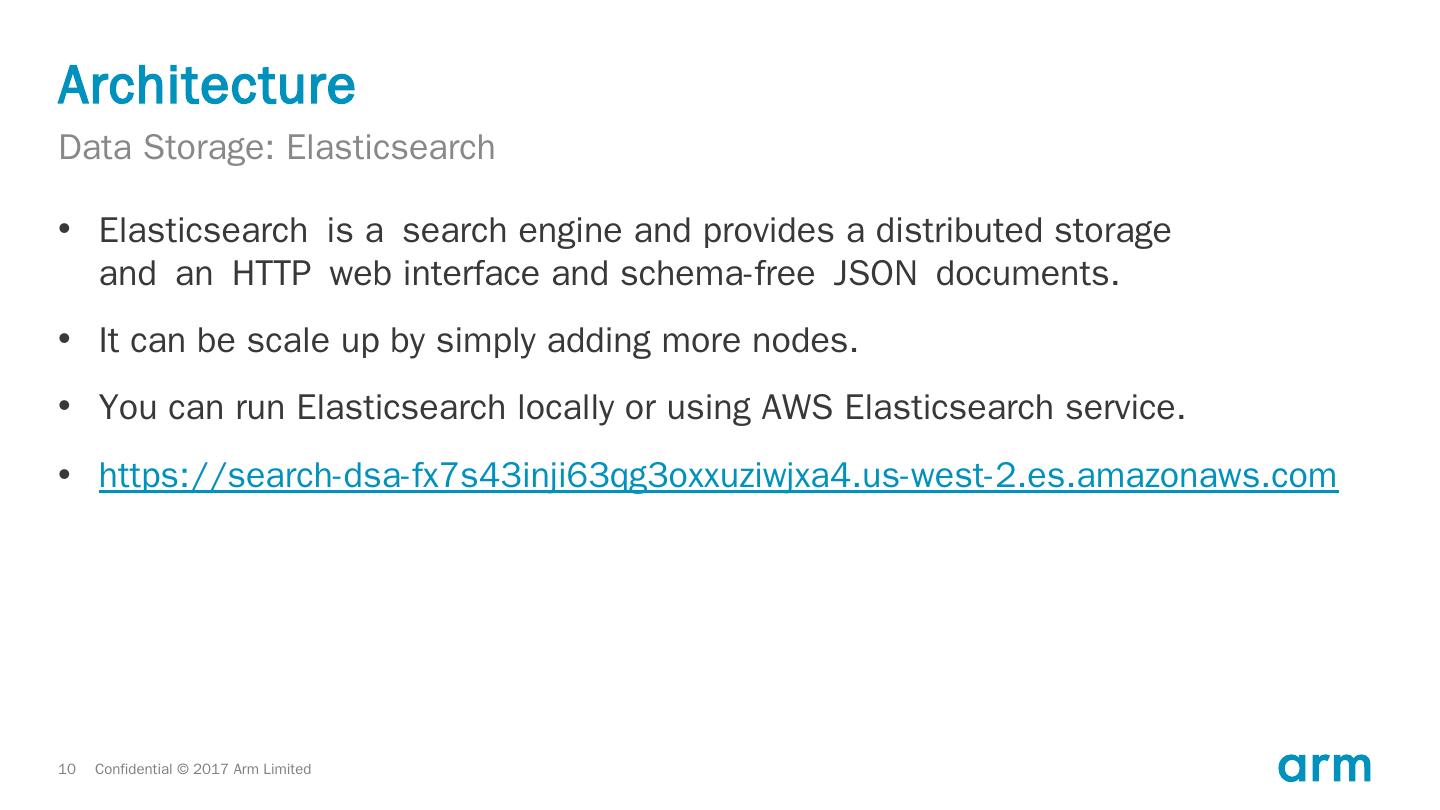Image resolution: width=1440 pixels, height=810 pixels.
Task: Click the arm logo
Action: pos(1323,768)
